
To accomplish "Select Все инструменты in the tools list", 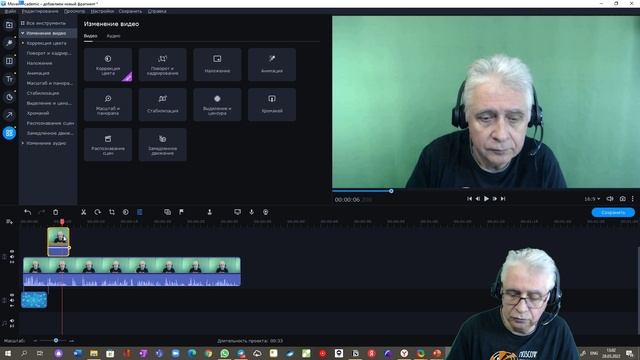I will tap(46, 23).
